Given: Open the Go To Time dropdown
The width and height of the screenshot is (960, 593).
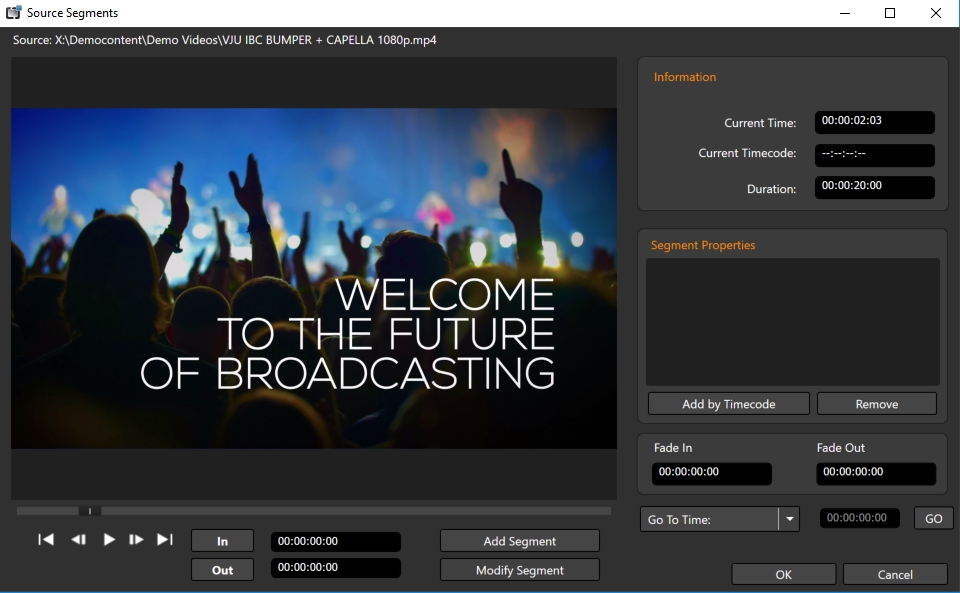Looking at the screenshot, I should [719, 519].
